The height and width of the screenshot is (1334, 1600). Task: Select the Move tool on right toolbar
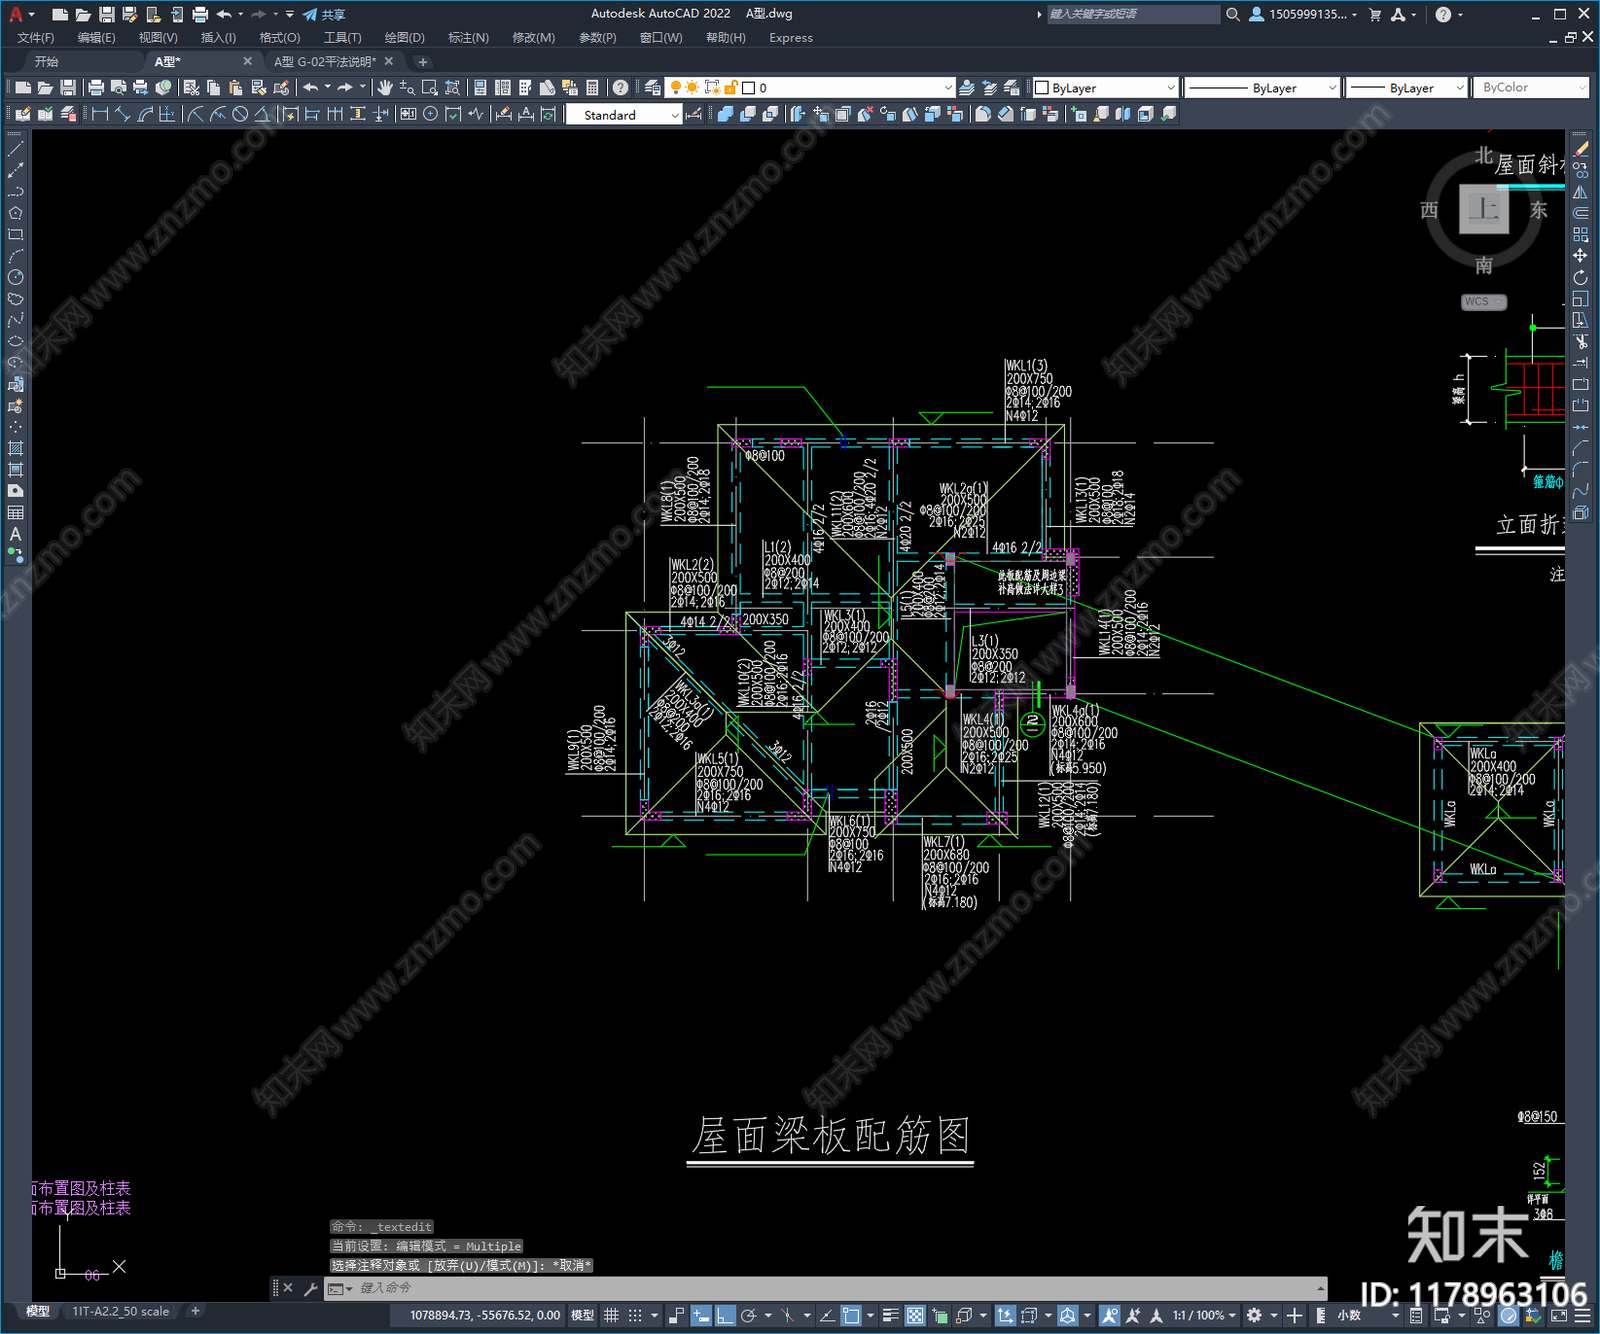pyautogui.click(x=1580, y=256)
